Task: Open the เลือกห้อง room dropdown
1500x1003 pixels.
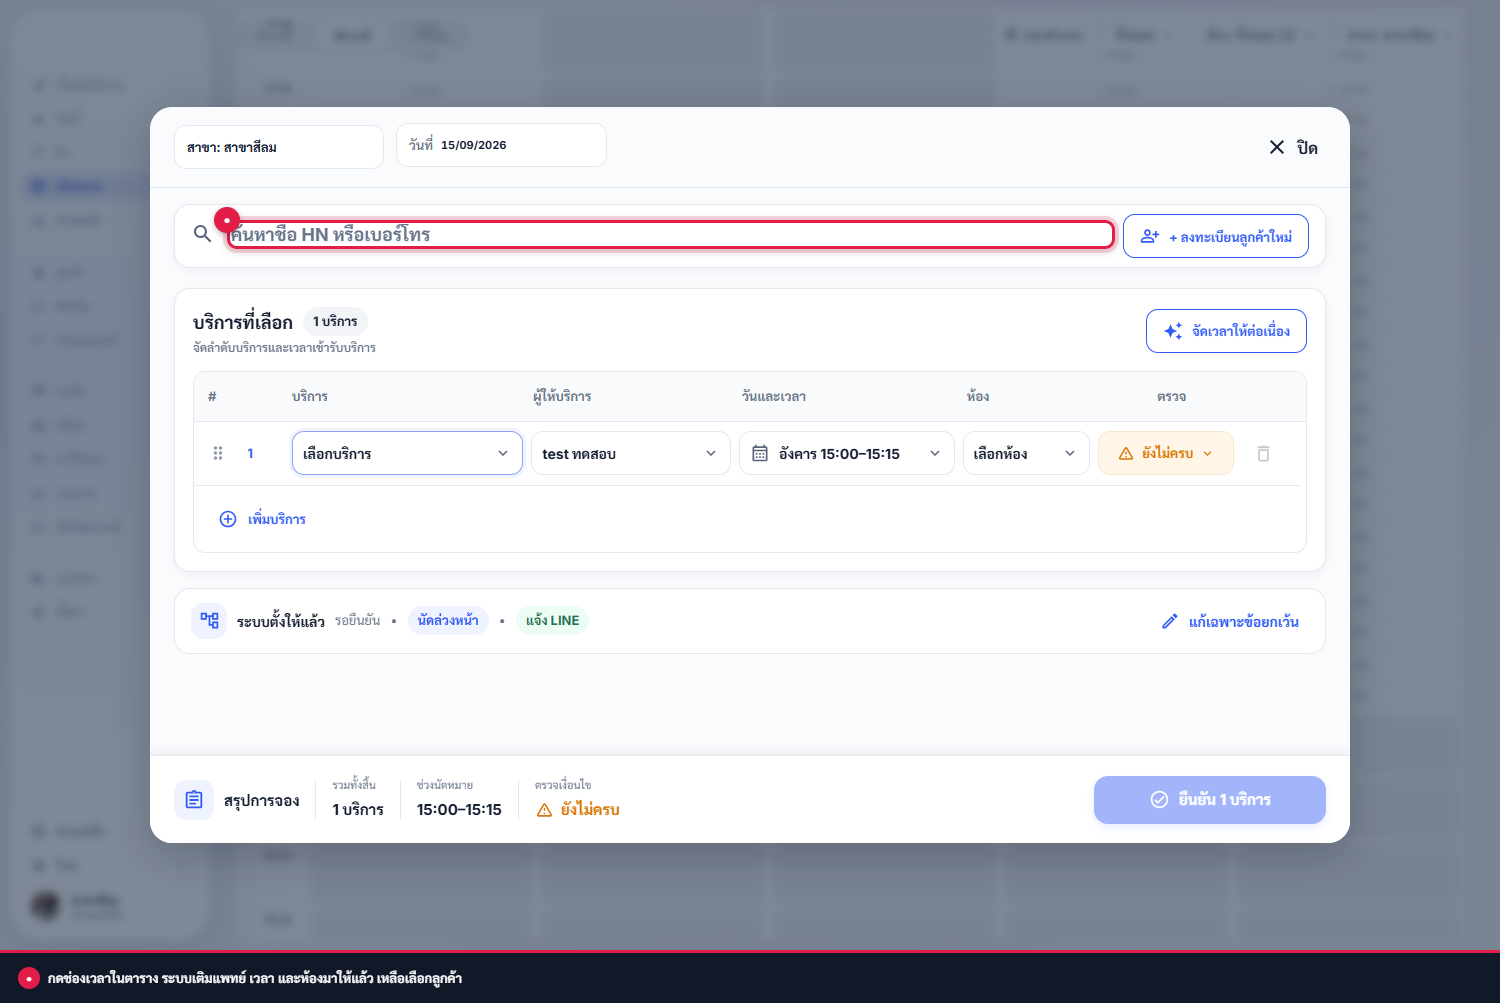Action: [1026, 453]
